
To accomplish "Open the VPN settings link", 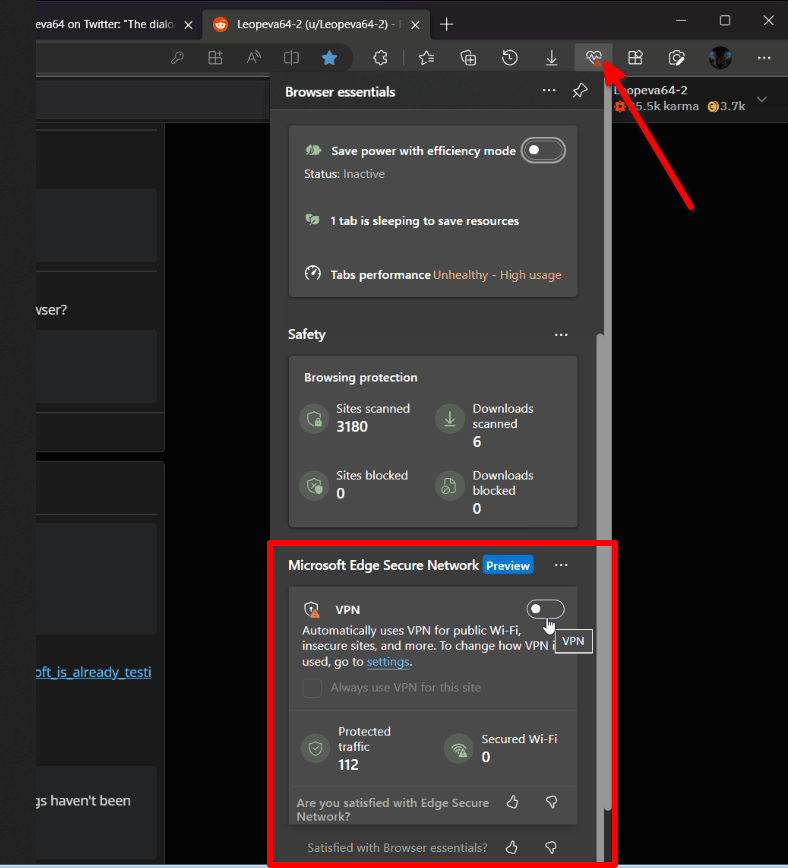I will coord(388,662).
